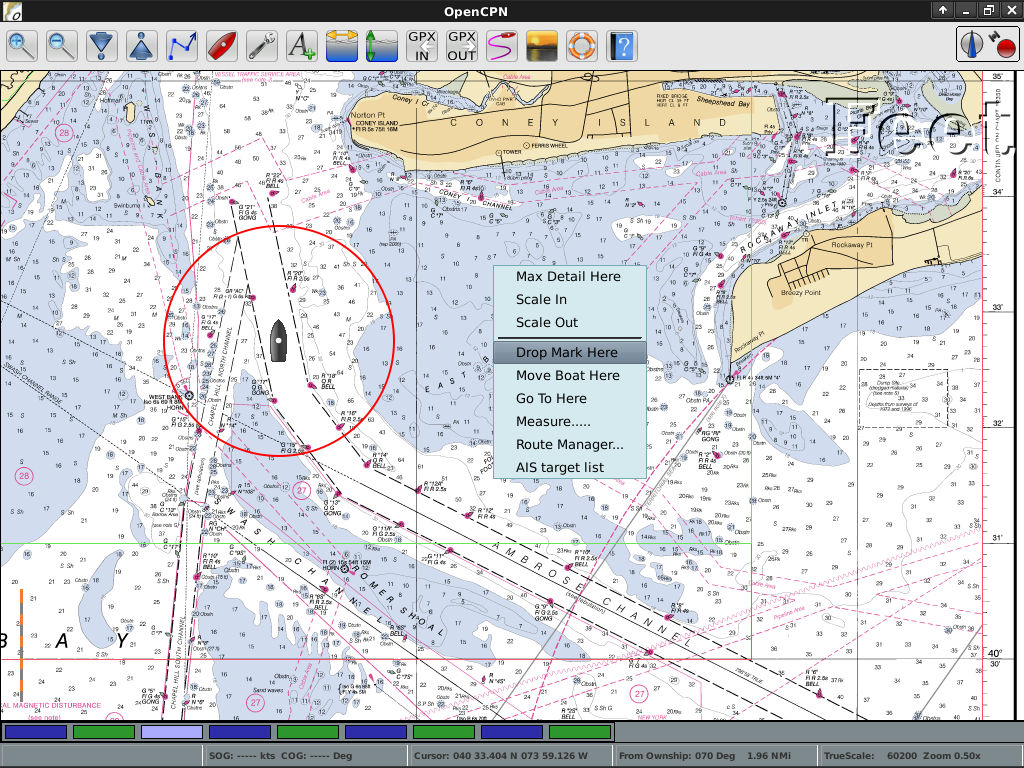Open Help via question mark icon
Image resolution: width=1024 pixels, height=768 pixels.
pyautogui.click(x=622, y=46)
